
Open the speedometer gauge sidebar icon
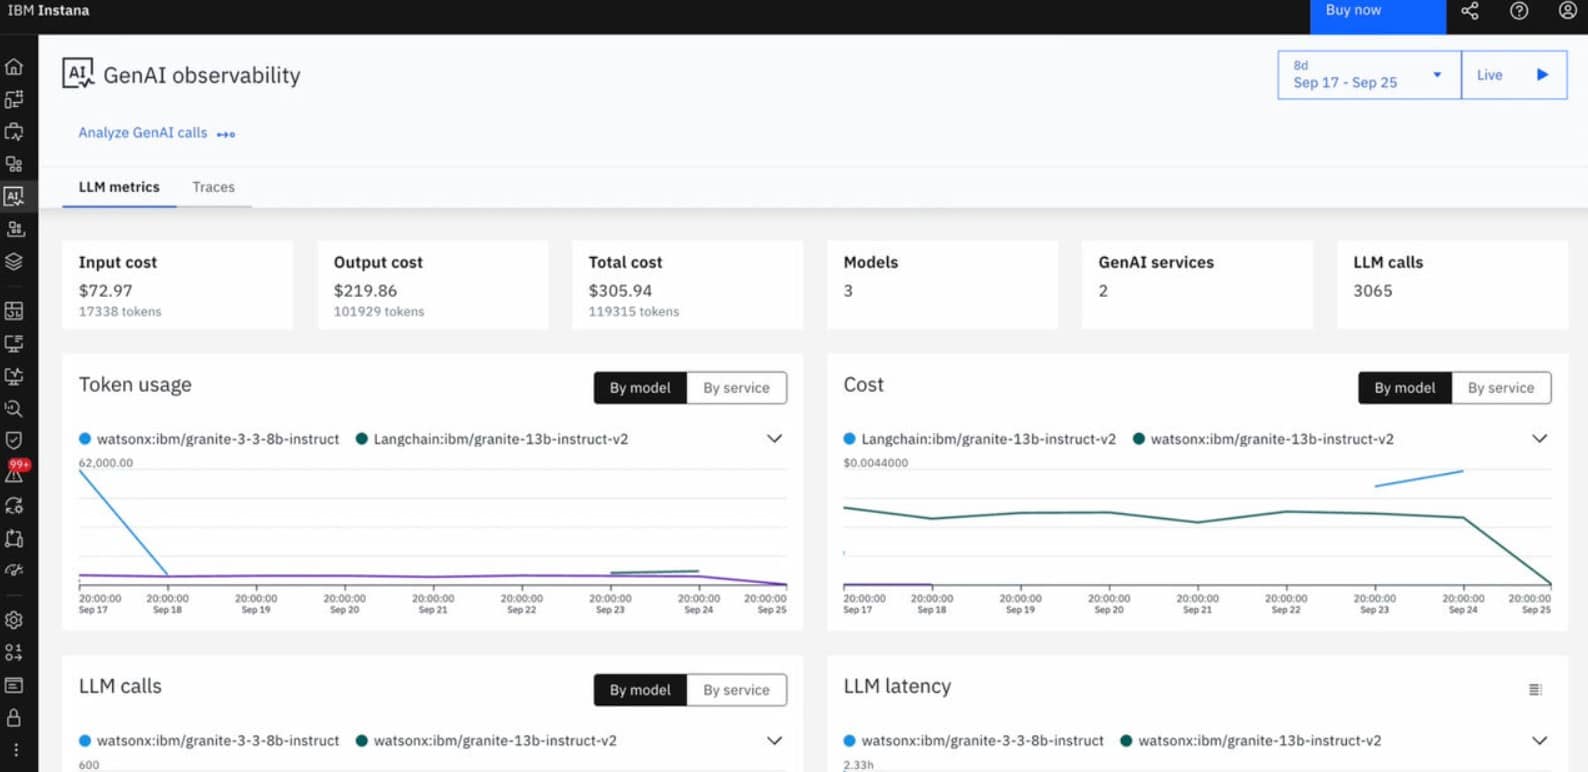pos(14,571)
